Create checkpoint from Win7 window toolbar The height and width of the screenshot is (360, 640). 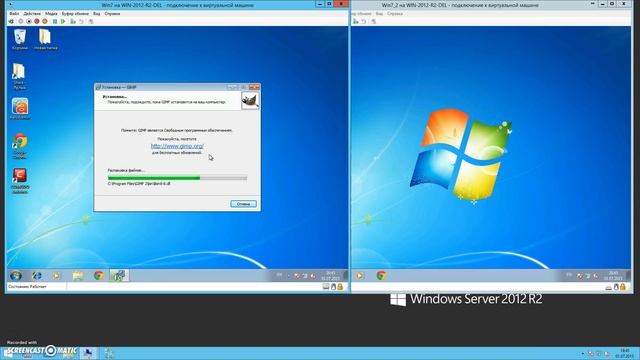click(x=73, y=21)
